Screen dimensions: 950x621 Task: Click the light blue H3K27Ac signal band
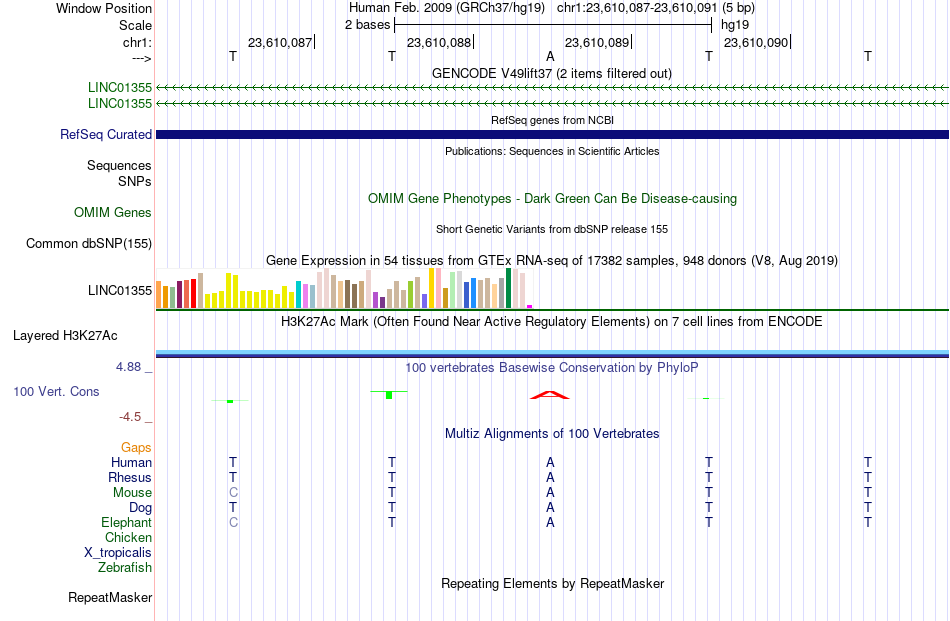coord(552,353)
